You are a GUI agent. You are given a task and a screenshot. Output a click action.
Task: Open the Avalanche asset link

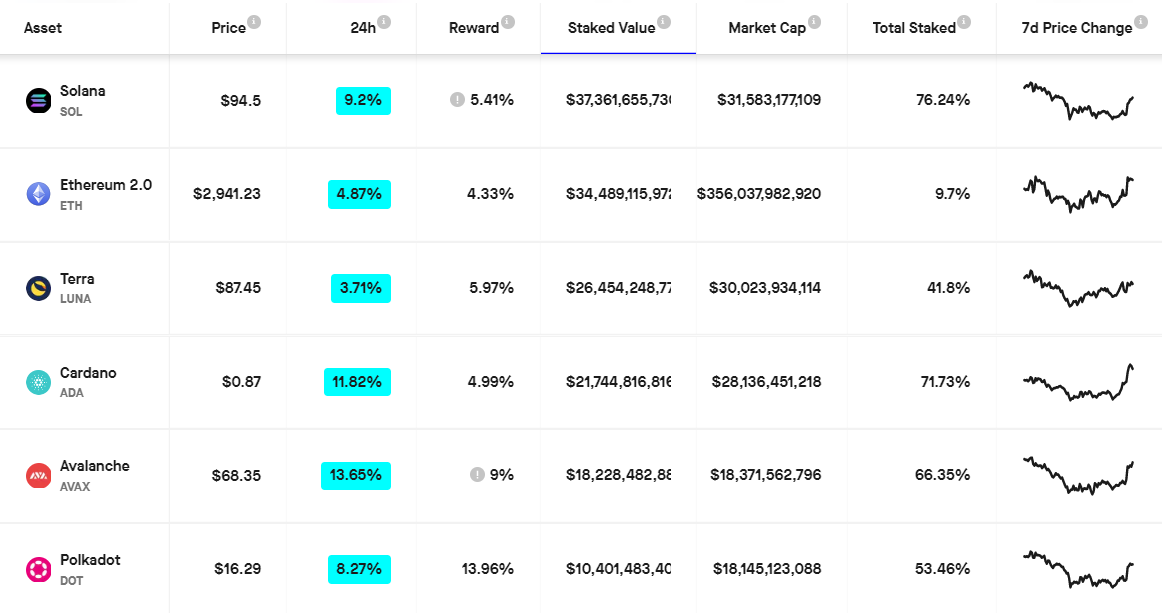click(95, 466)
